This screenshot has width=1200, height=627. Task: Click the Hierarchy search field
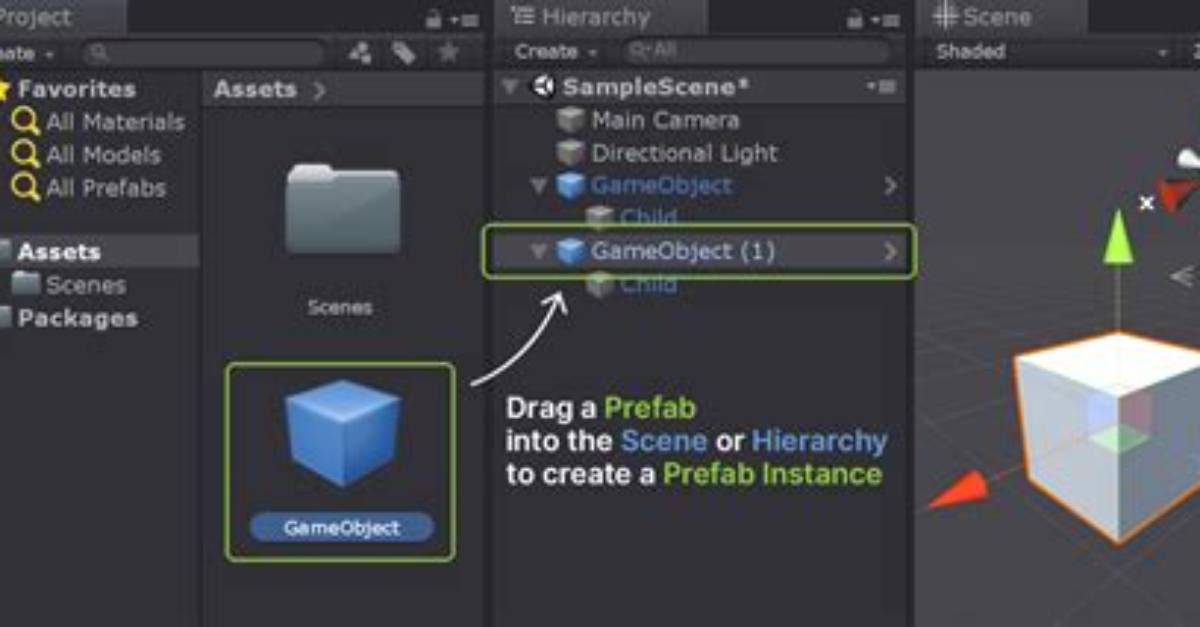coord(757,51)
